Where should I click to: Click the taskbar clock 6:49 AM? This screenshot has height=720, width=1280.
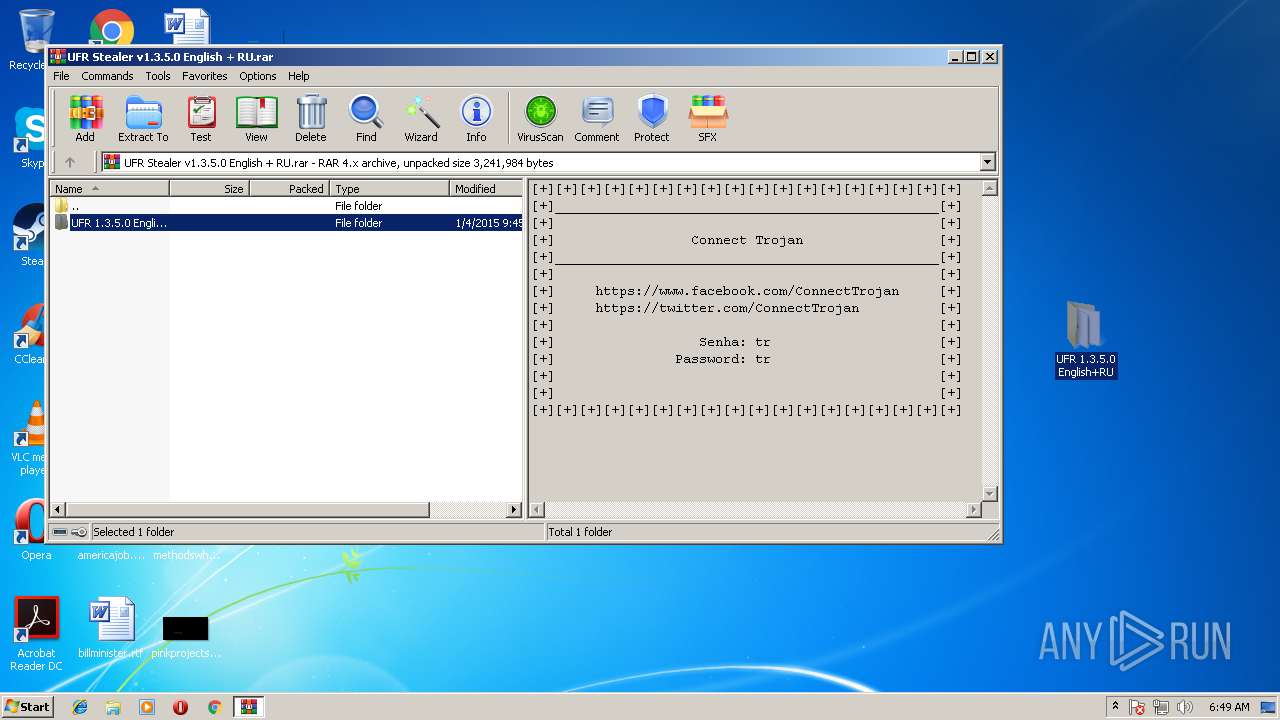[1228, 707]
